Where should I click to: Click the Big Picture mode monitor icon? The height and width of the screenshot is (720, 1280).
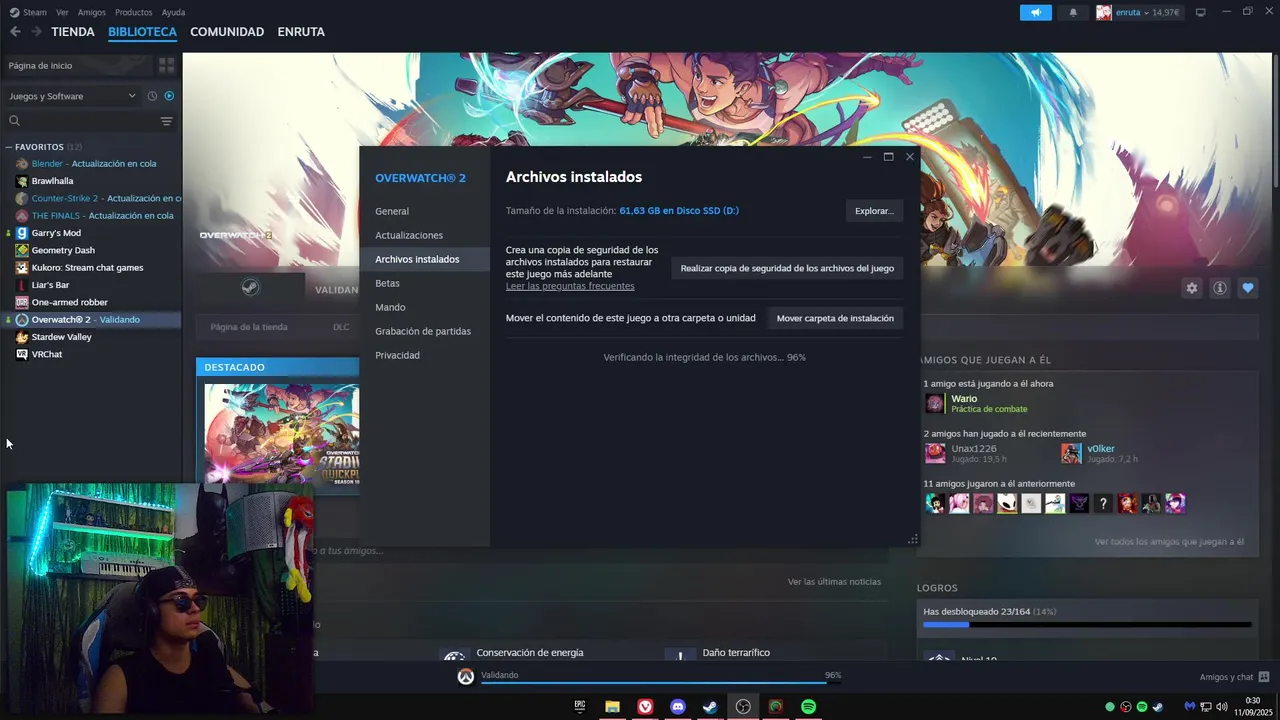point(1200,12)
